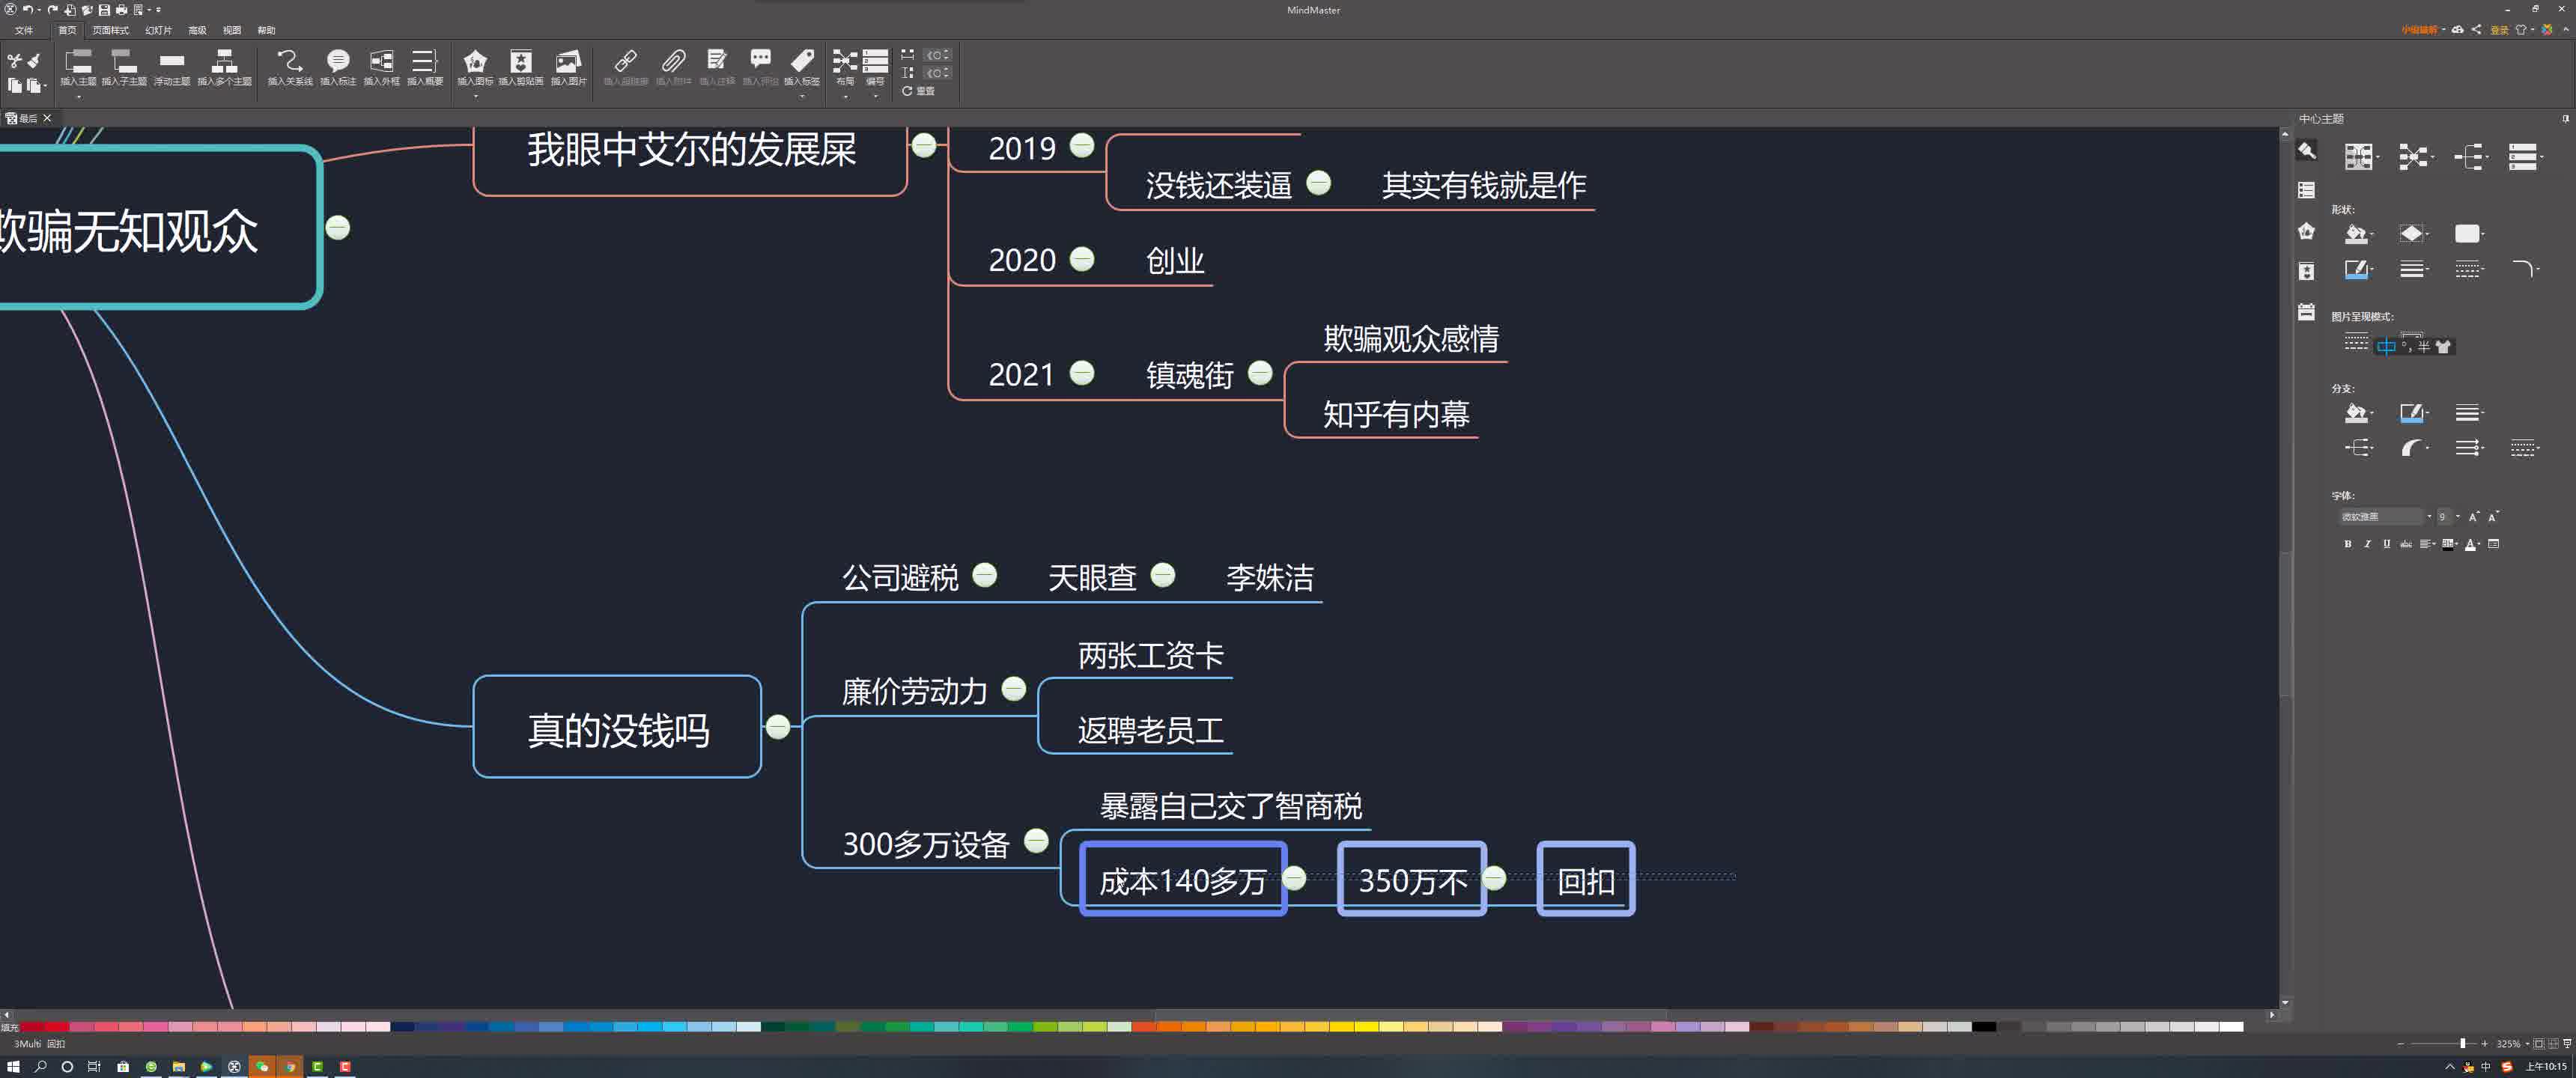Open topic shape style dropdown

pos(2414,234)
